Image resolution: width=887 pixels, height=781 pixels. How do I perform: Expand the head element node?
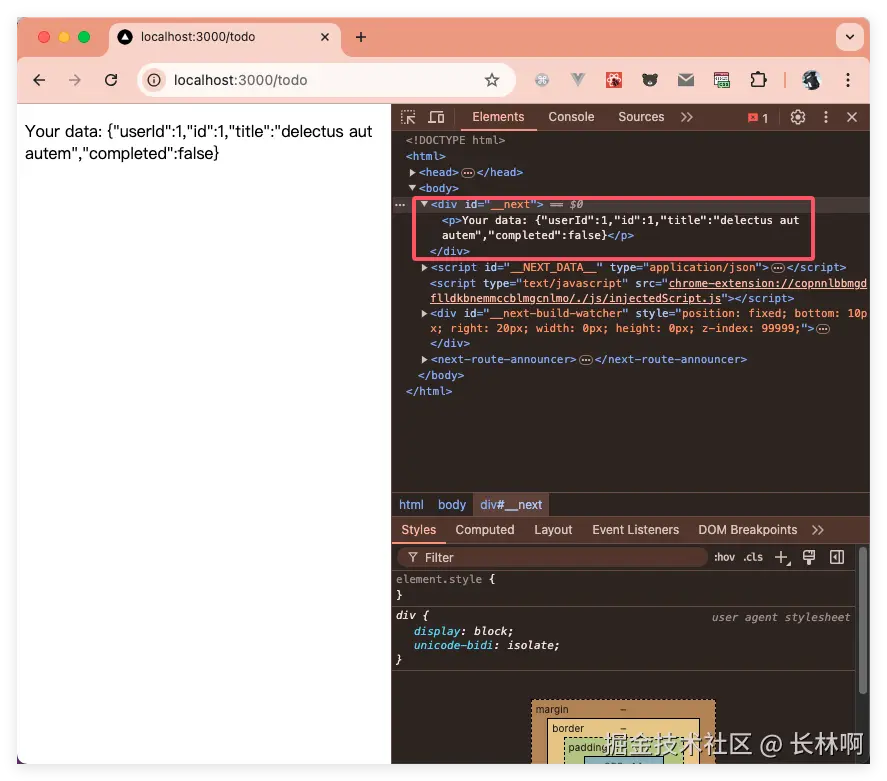tap(412, 172)
